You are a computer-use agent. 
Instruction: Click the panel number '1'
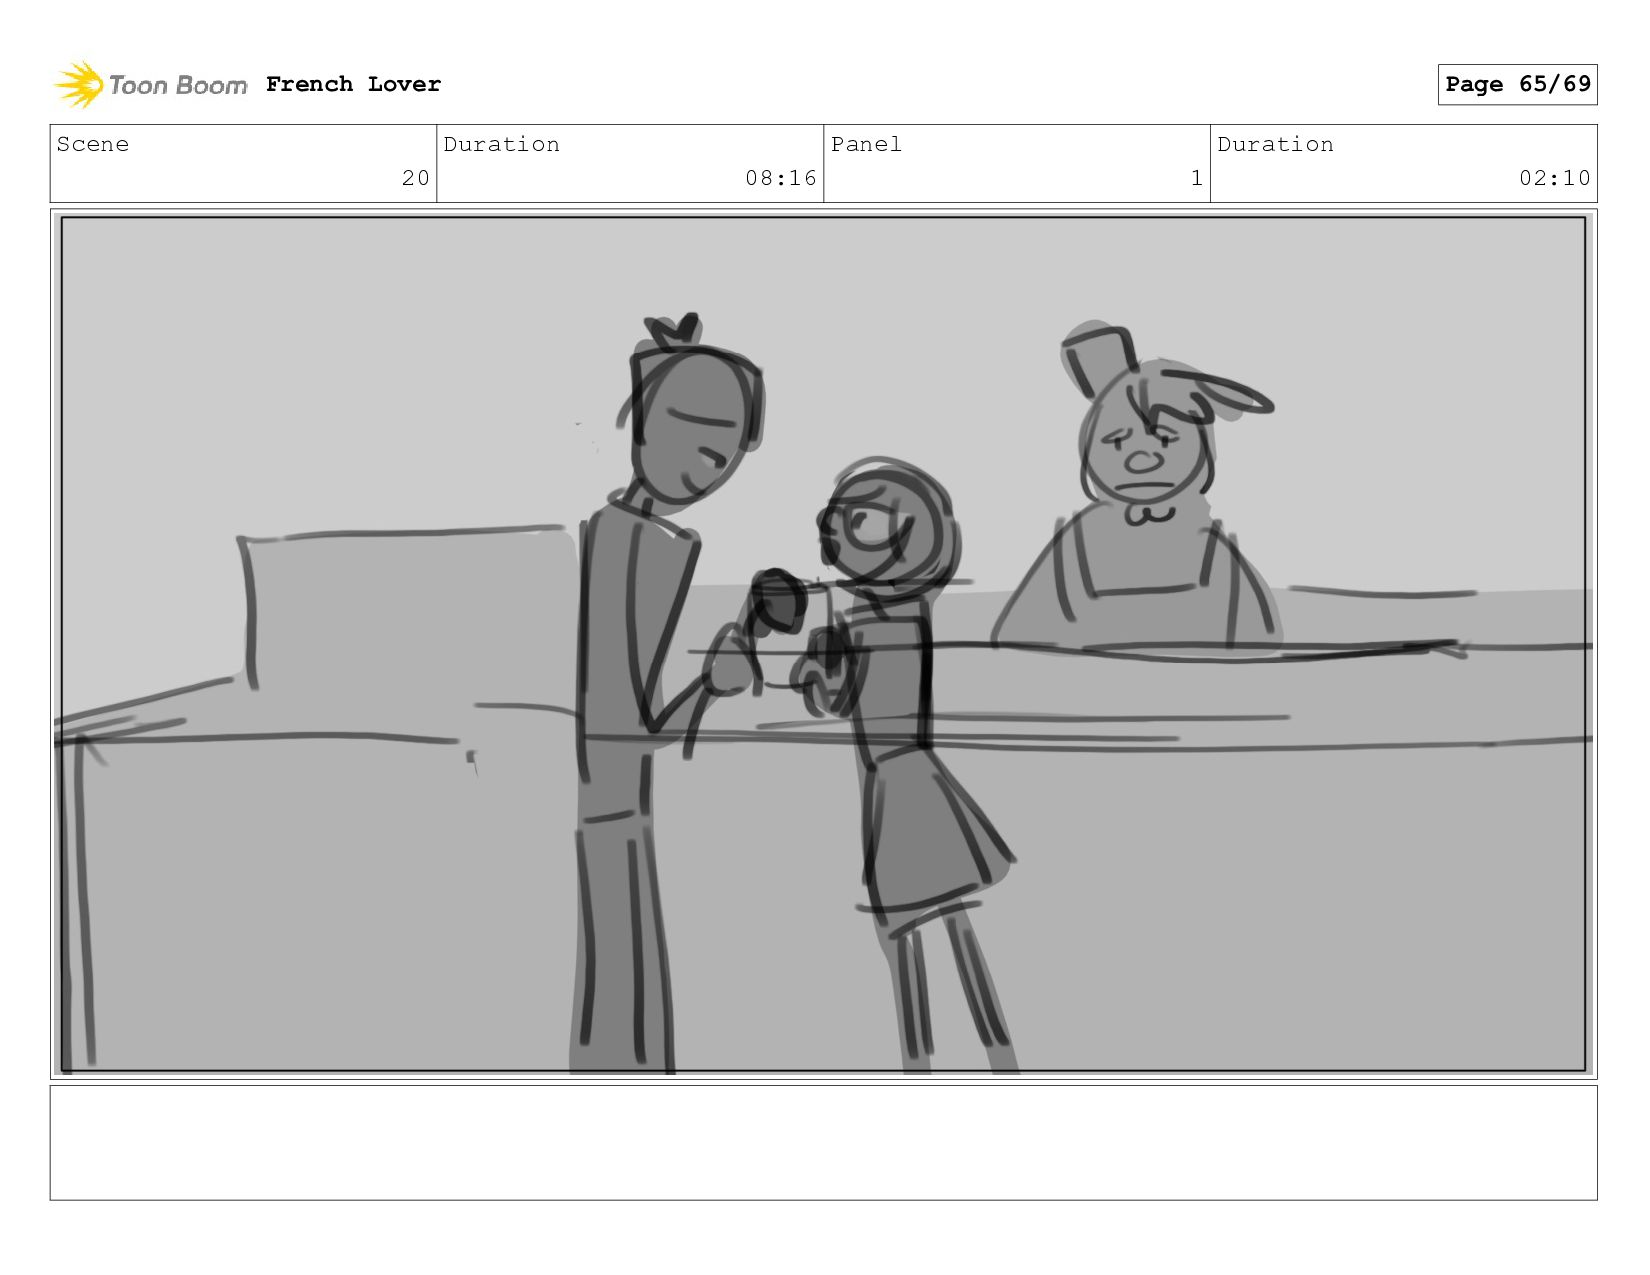tap(1197, 178)
